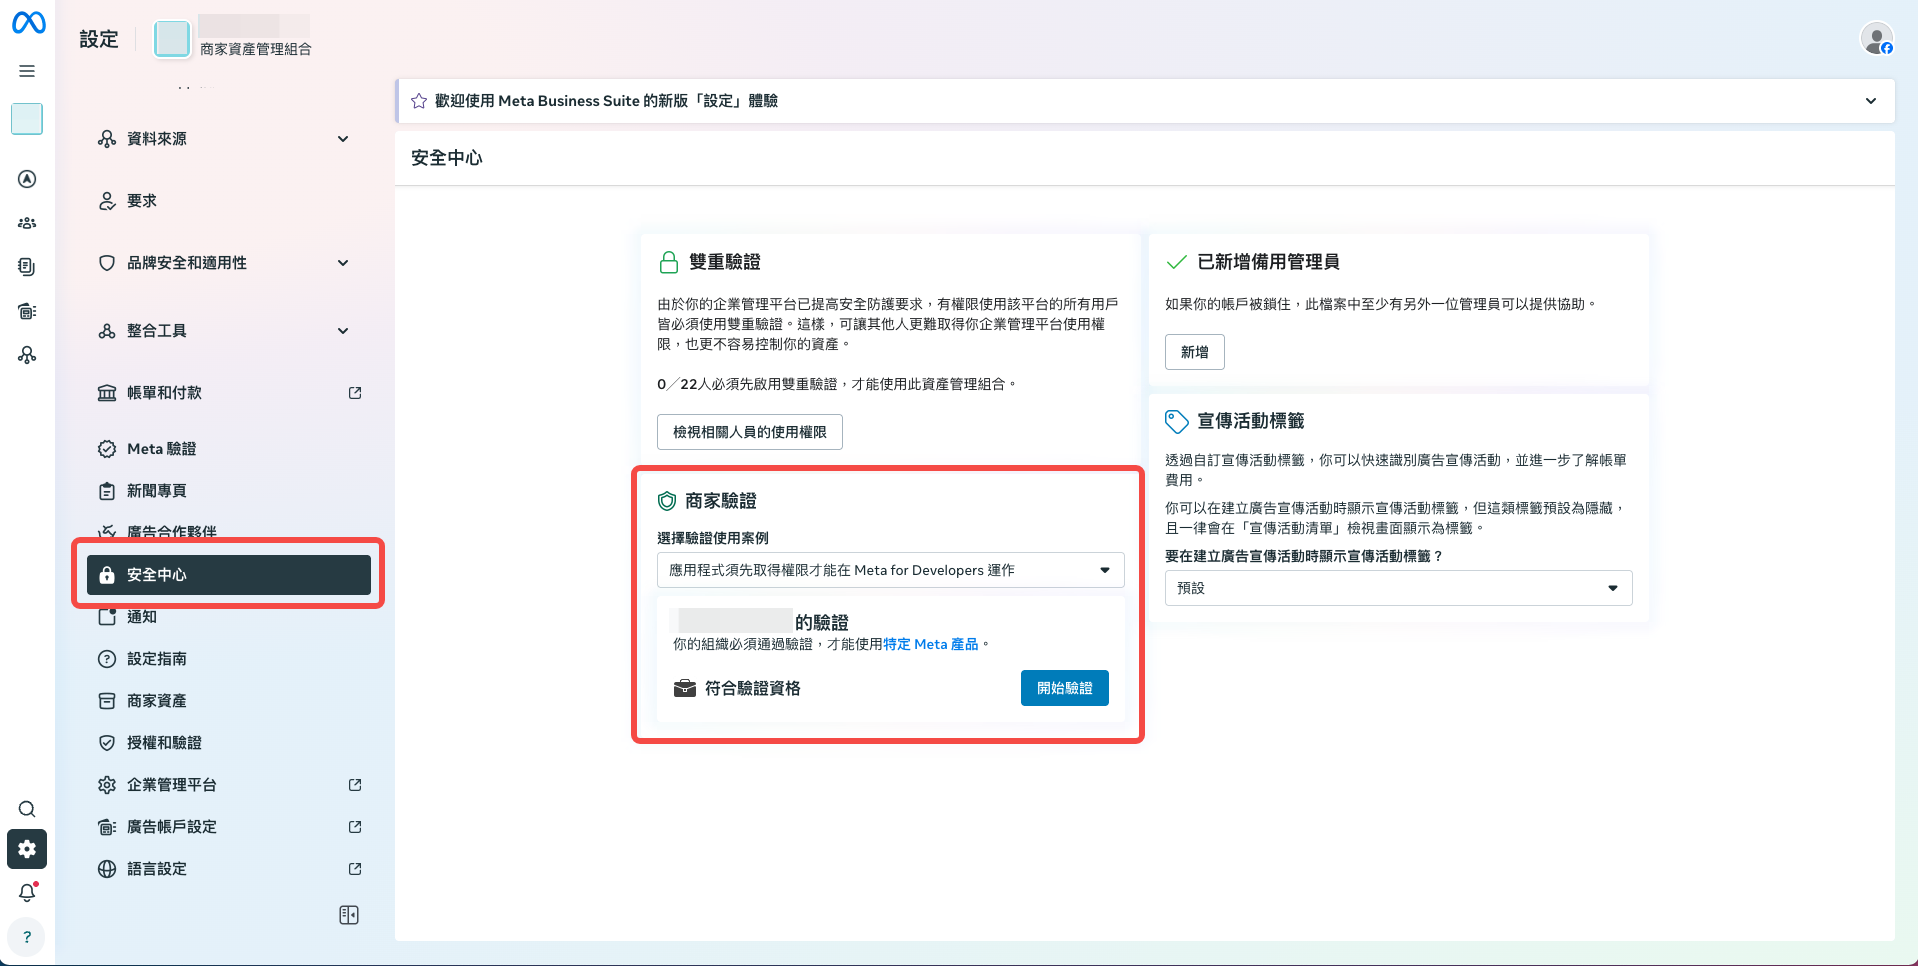Click the 新增 backup admin button
Screen dimensions: 1918x966
coord(1194,352)
